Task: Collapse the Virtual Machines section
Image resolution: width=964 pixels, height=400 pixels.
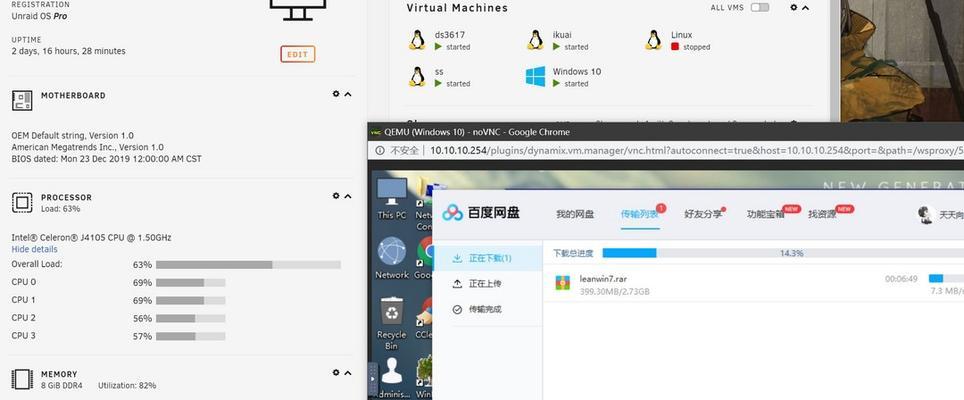Action: (805, 7)
